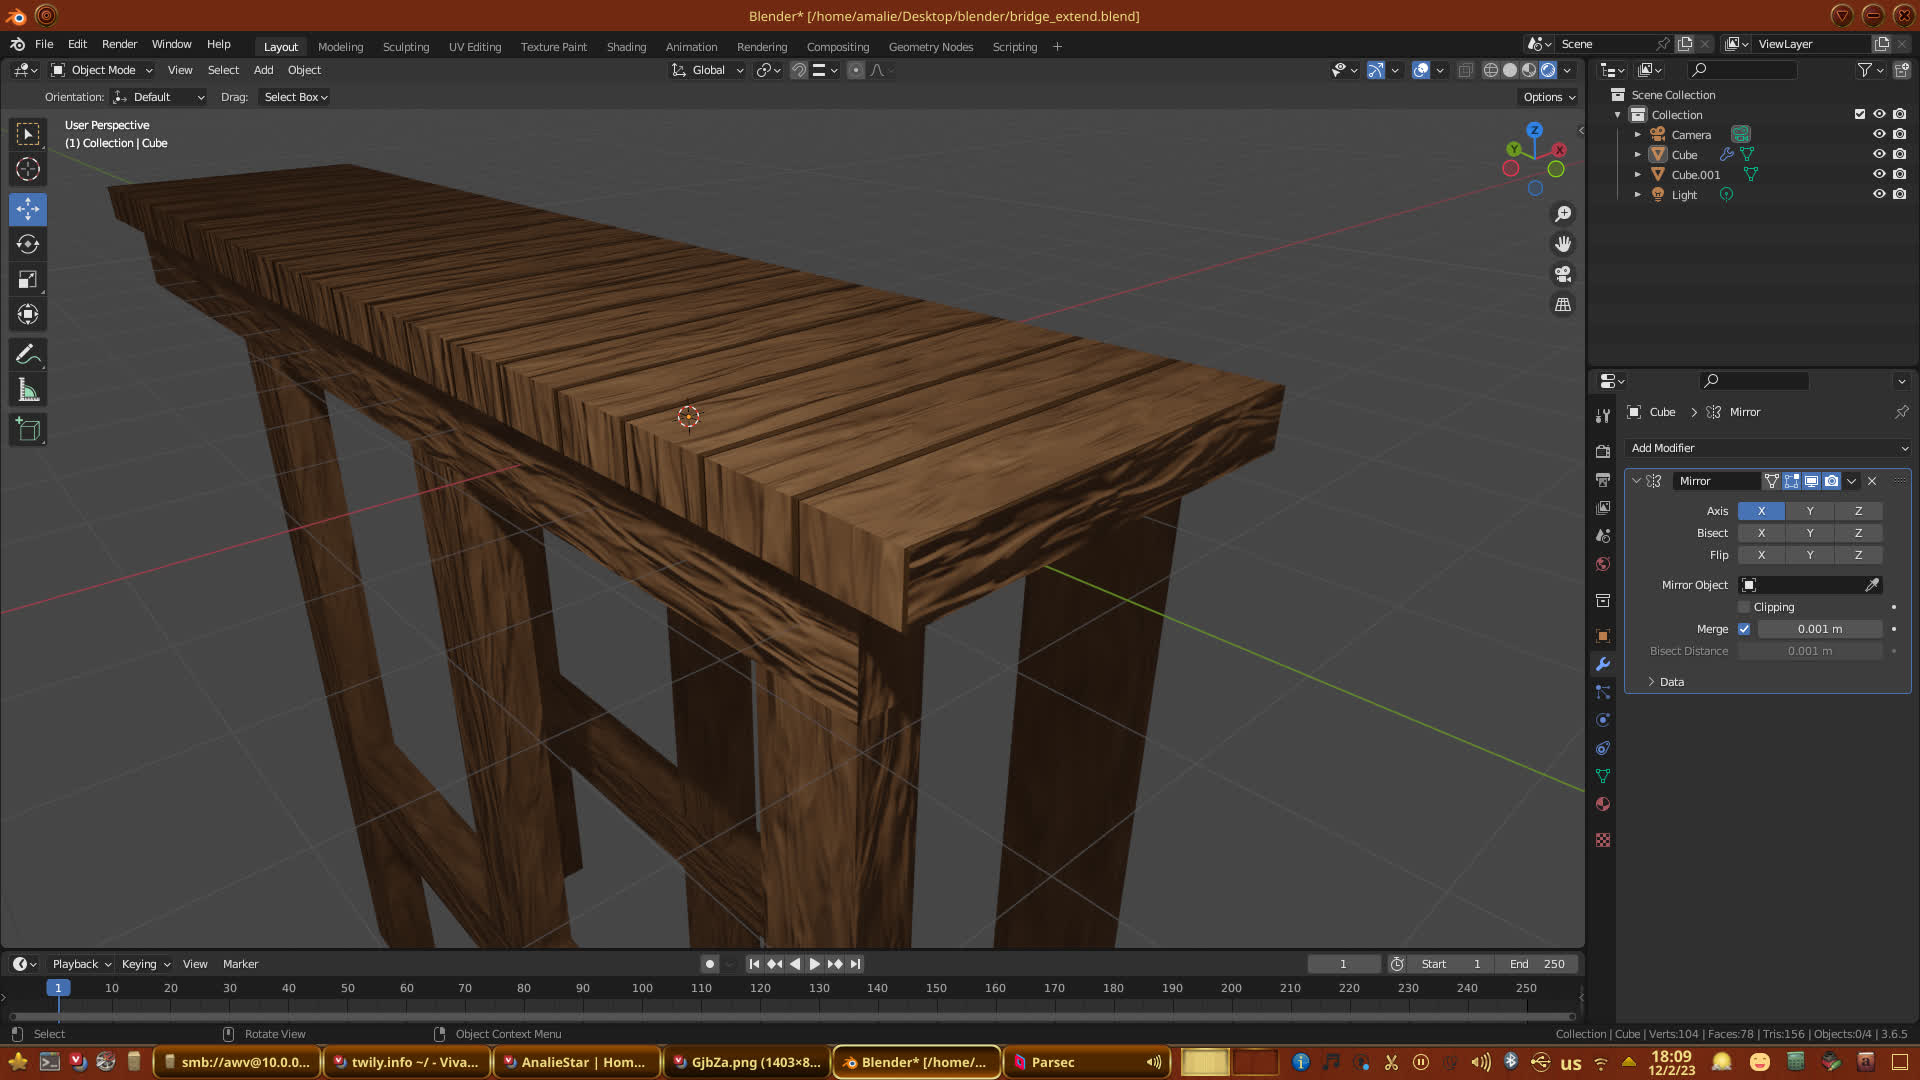Open the Render menu
Viewport: 1920px width, 1080px height.
(119, 44)
